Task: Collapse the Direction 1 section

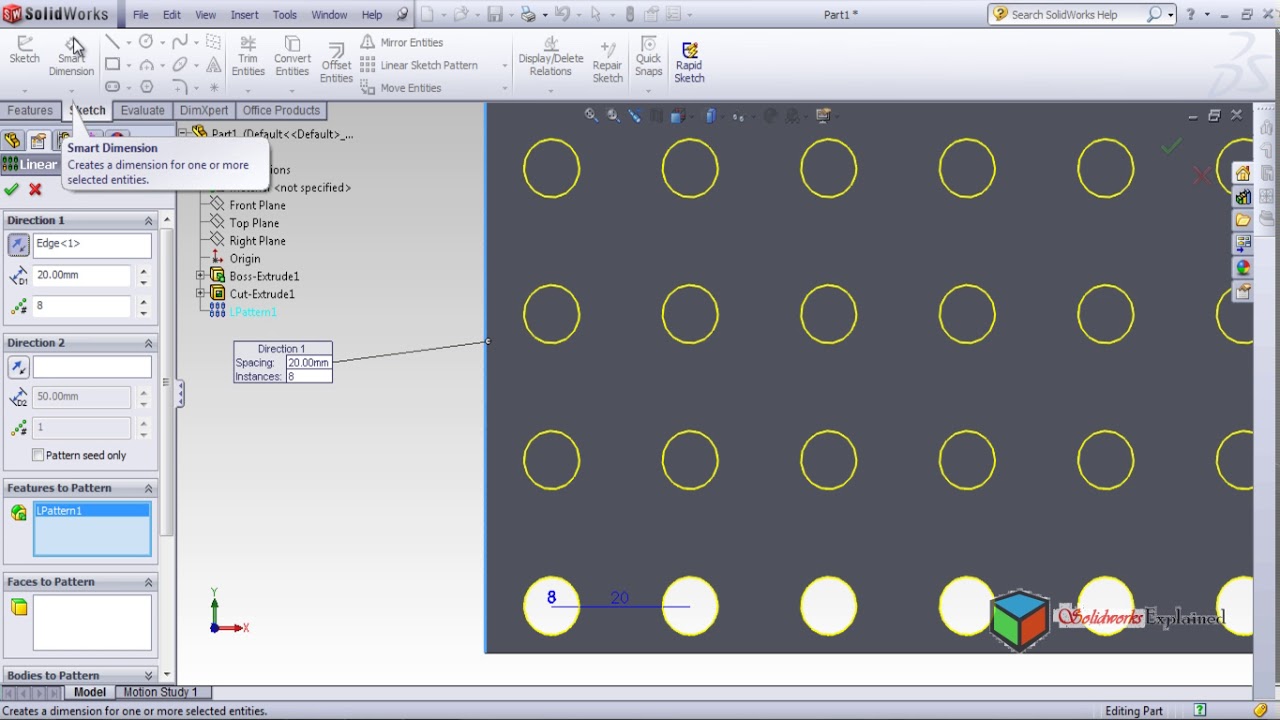Action: pos(149,220)
